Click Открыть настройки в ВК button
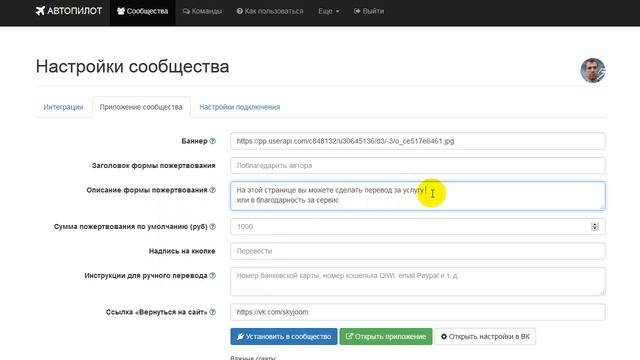Screen dimensions: 640x360 pos(485,336)
